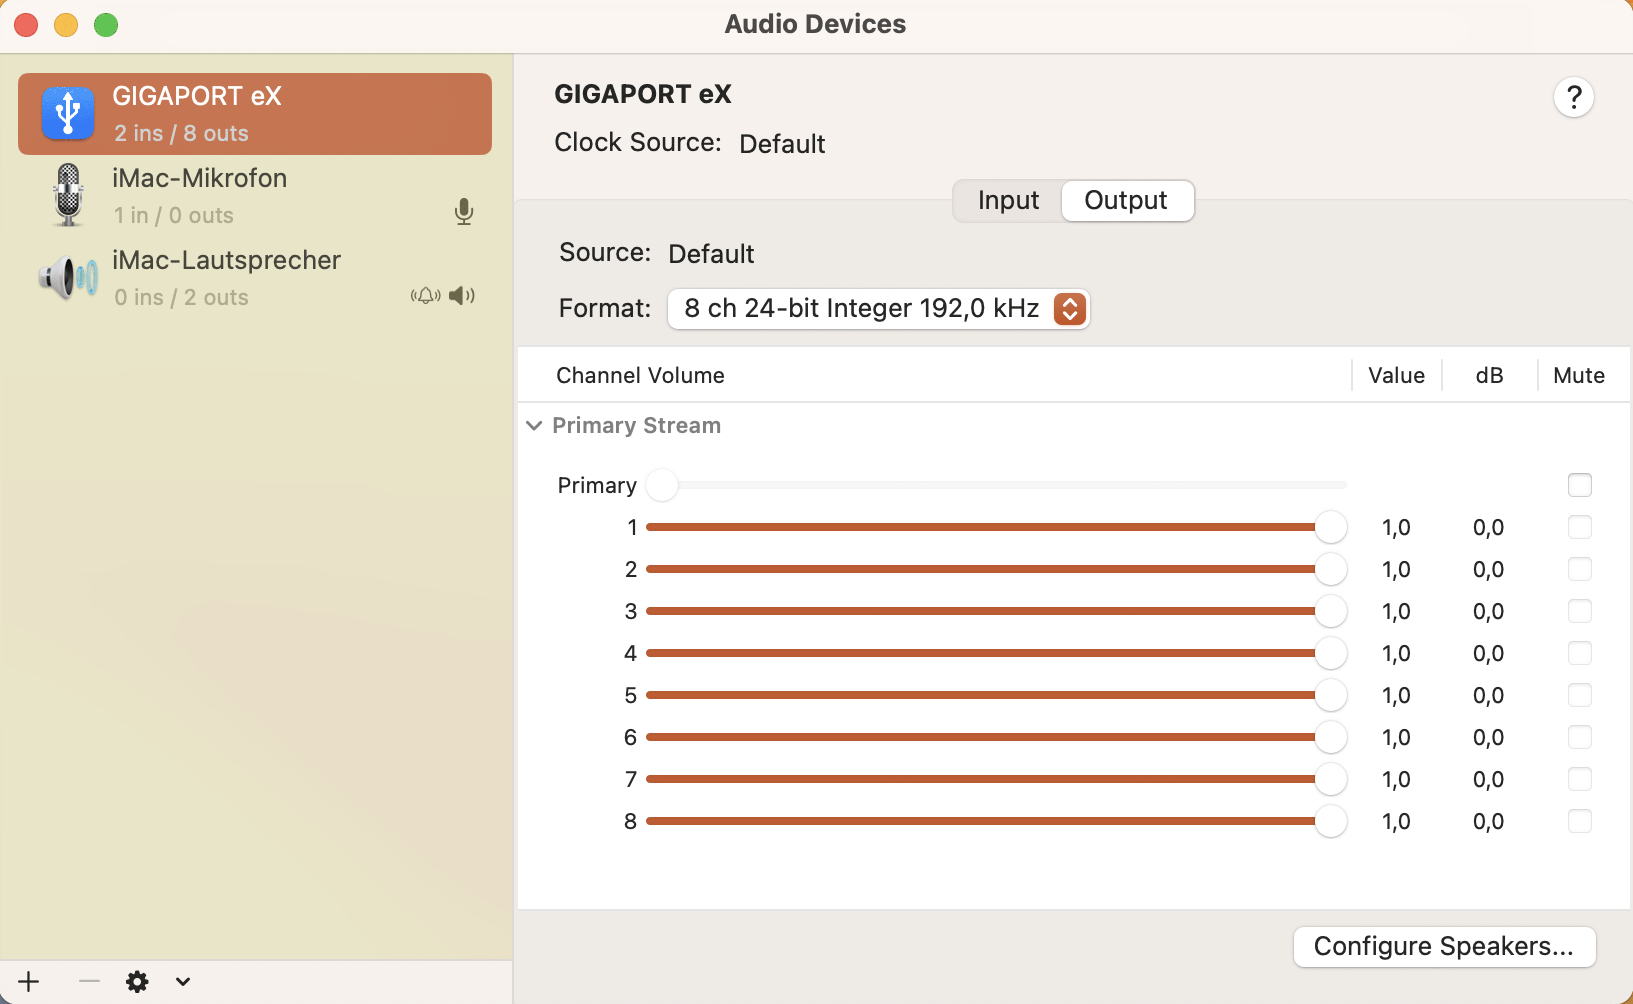Zoom window with green button
The image size is (1633, 1004).
pyautogui.click(x=106, y=25)
